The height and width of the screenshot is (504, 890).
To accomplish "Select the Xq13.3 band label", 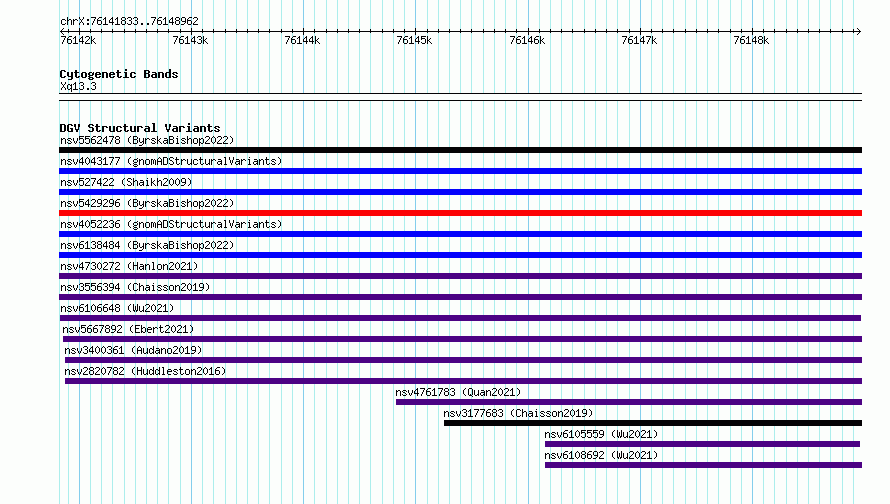I will click(x=78, y=86).
